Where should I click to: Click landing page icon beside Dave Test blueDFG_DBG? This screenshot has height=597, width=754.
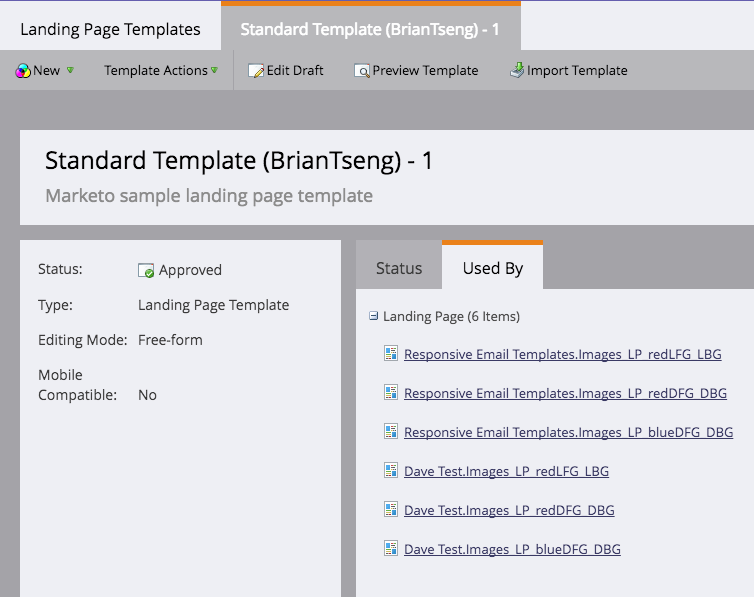[x=390, y=548]
